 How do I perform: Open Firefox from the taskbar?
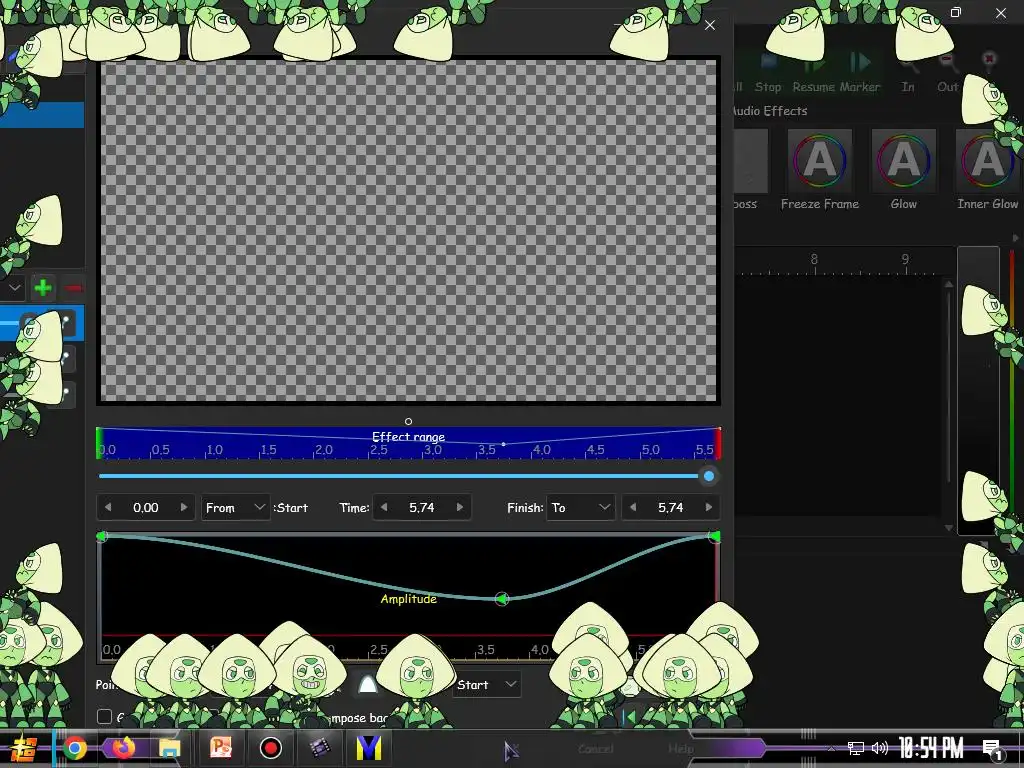(x=123, y=748)
